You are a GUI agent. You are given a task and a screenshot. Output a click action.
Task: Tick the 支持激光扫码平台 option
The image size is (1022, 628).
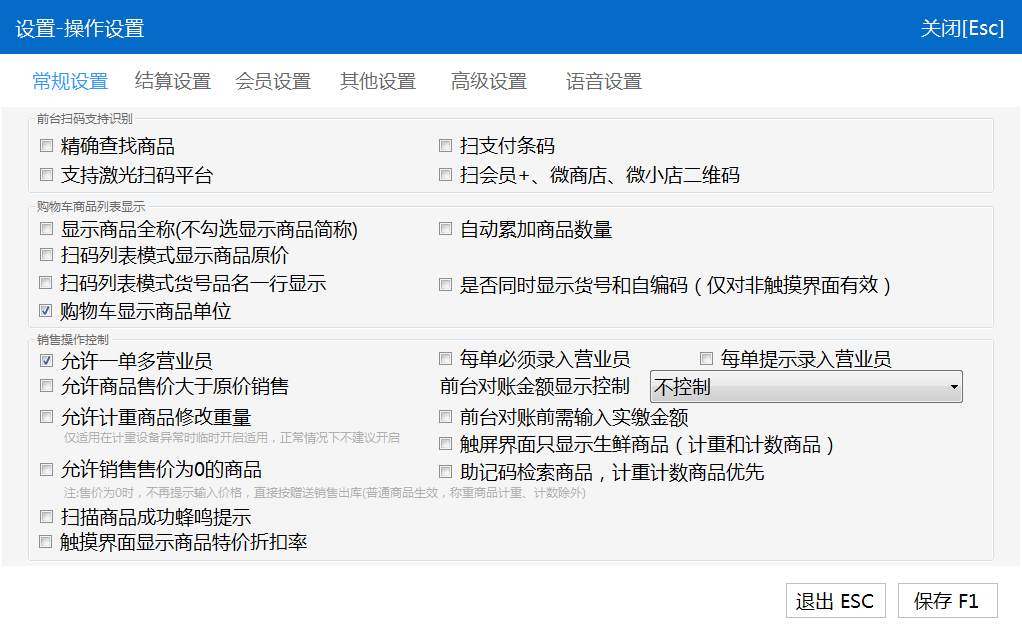46,175
